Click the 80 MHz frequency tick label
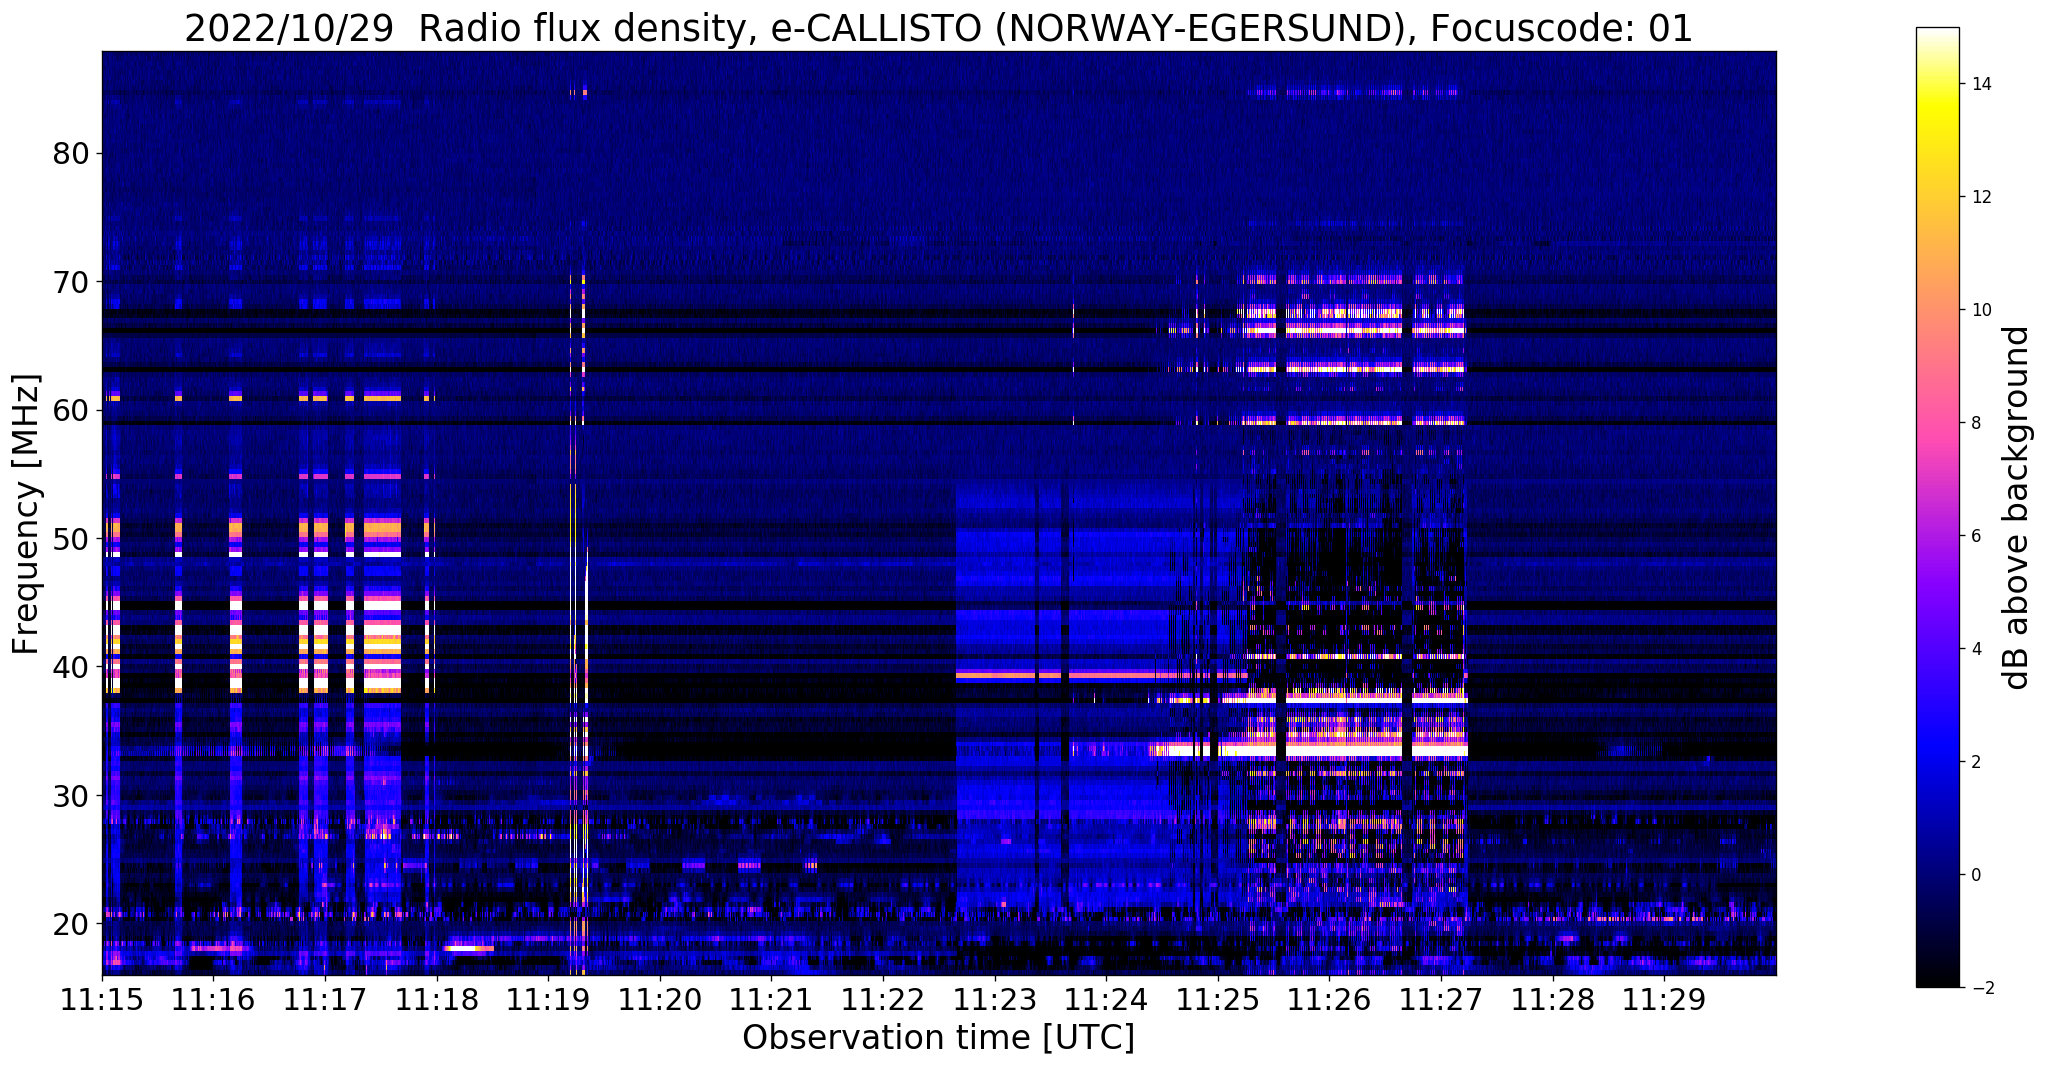Image resolution: width=2047 pixels, height=1067 pixels. click(70, 154)
